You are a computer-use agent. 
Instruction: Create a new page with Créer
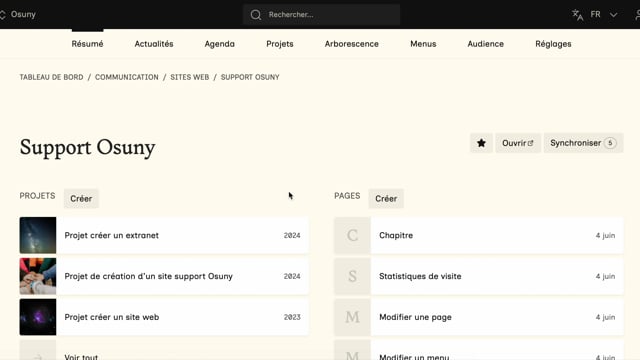[386, 199]
